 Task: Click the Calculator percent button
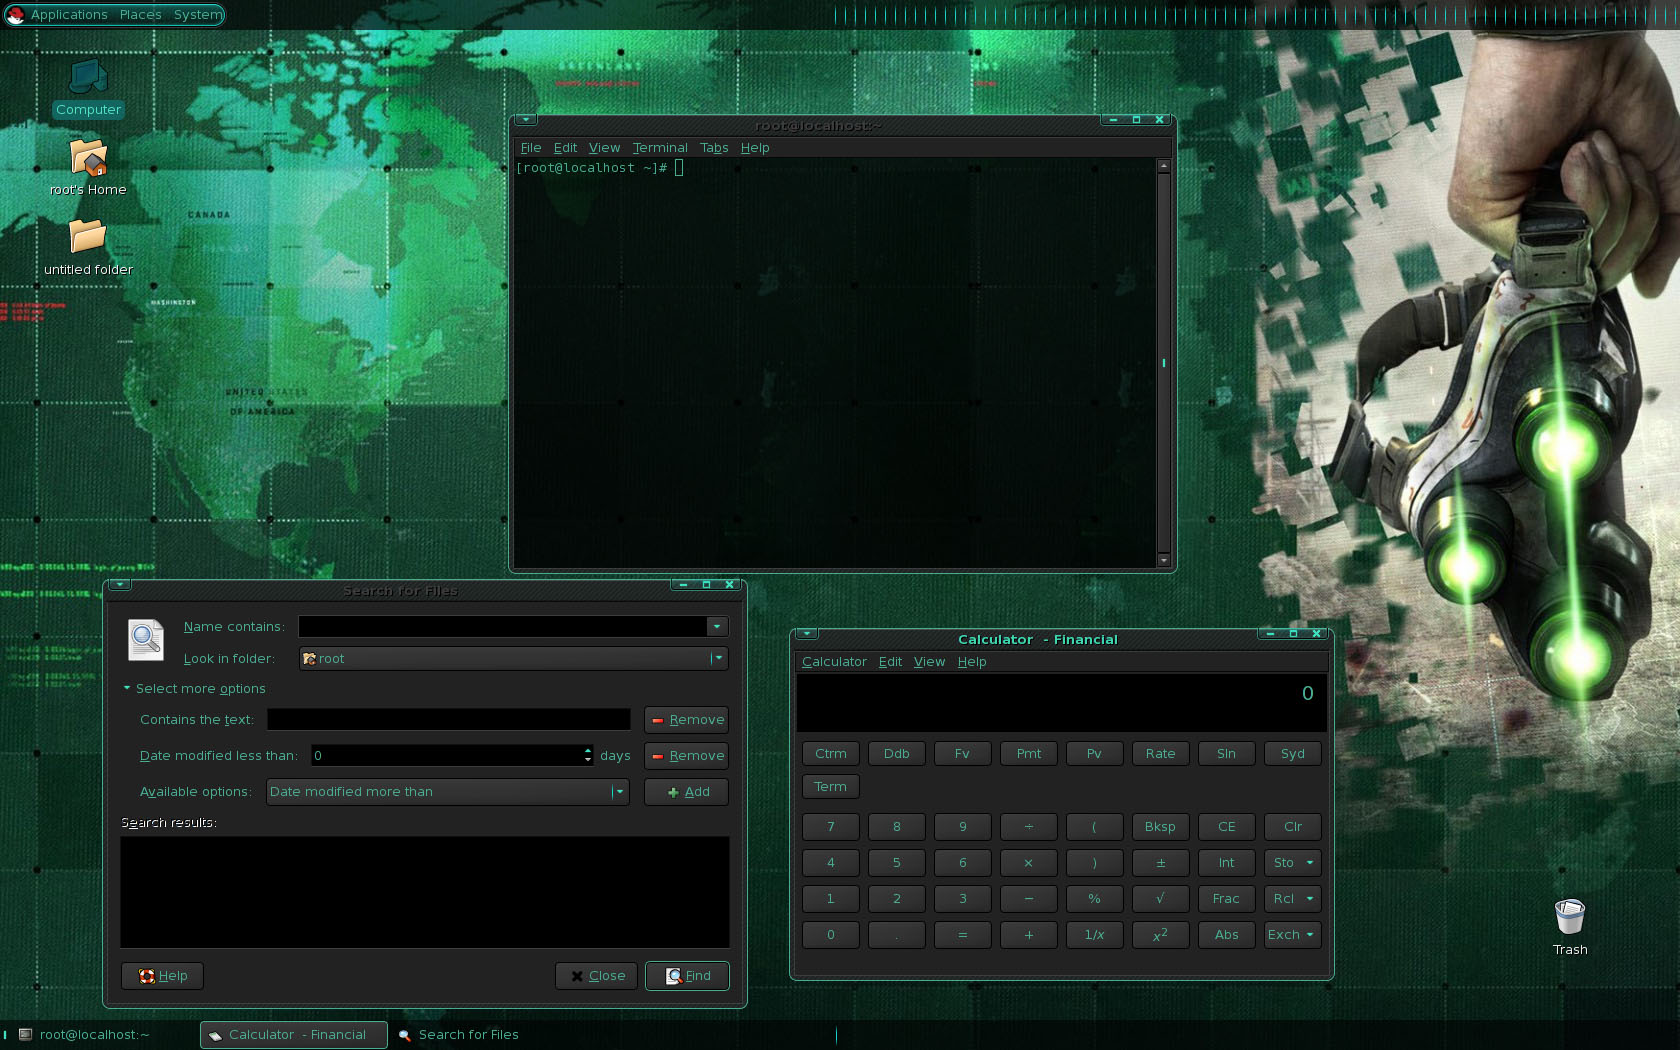(x=1094, y=899)
